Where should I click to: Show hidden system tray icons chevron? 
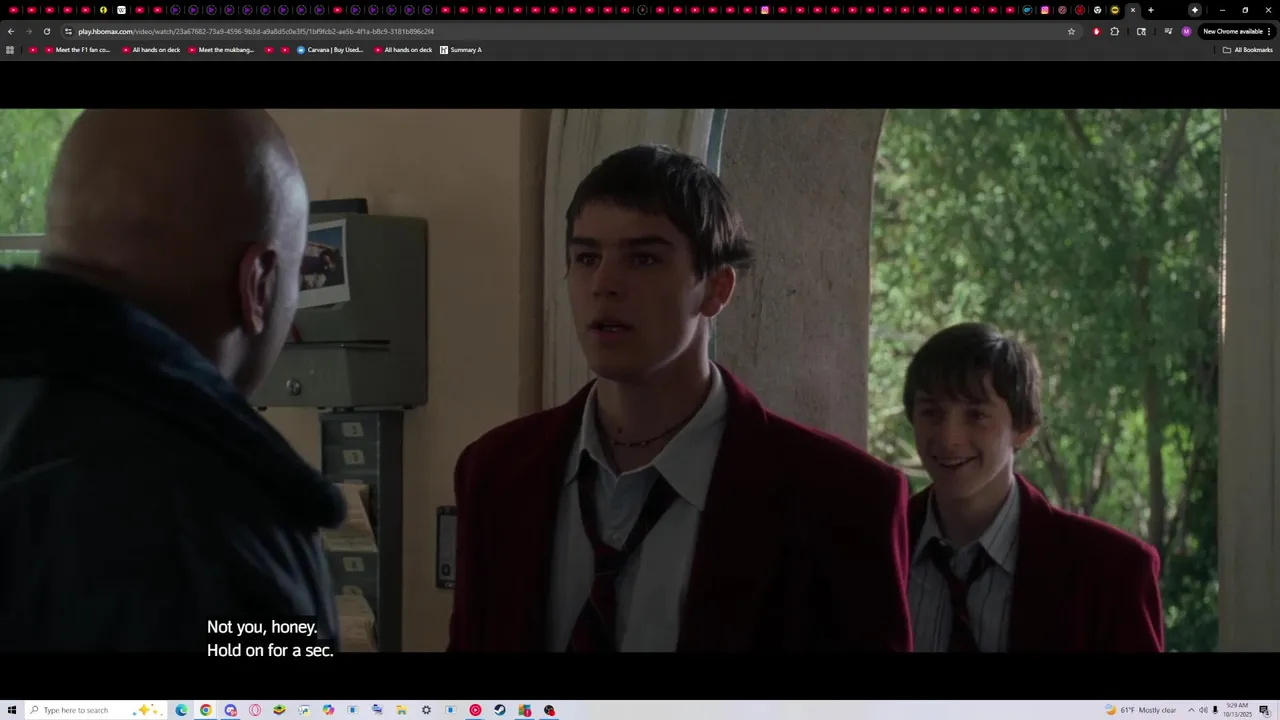coord(1191,710)
